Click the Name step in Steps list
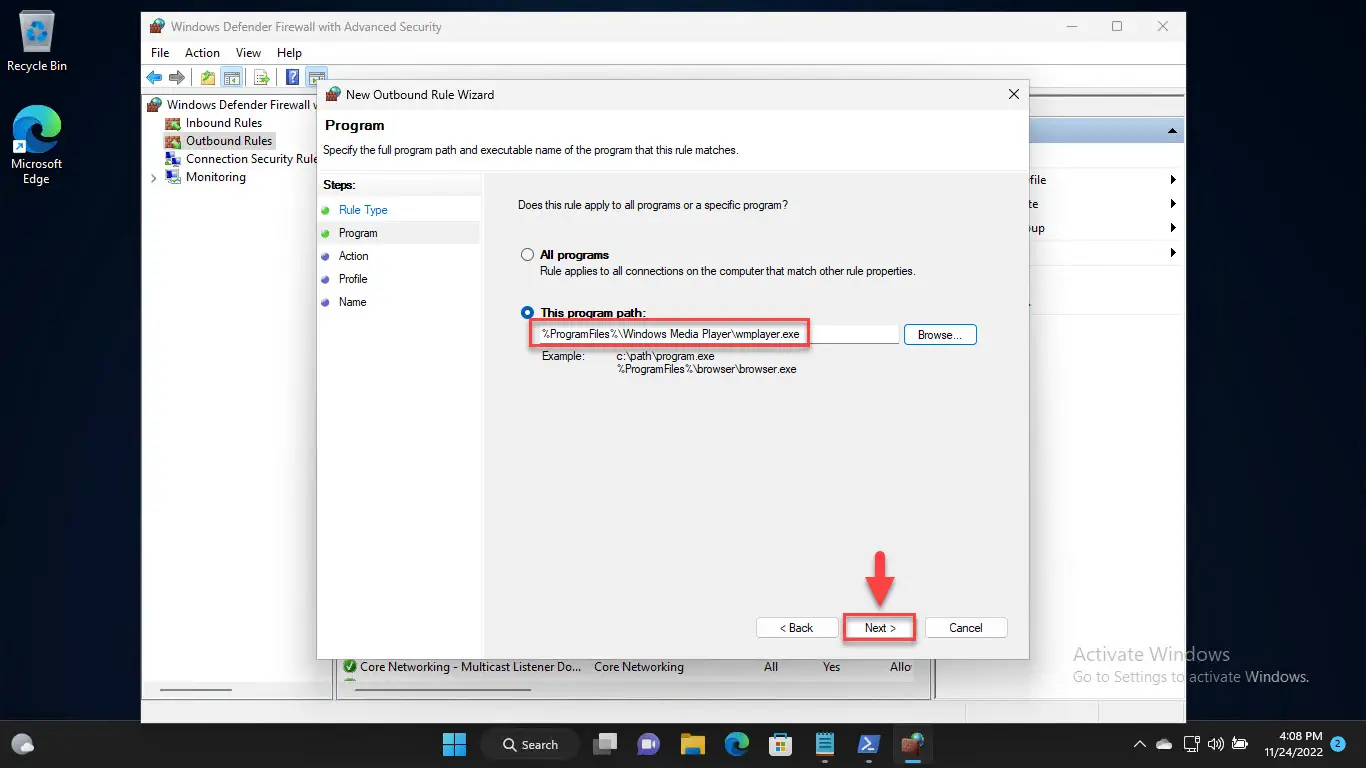Viewport: 1366px width, 768px height. [x=353, y=302]
